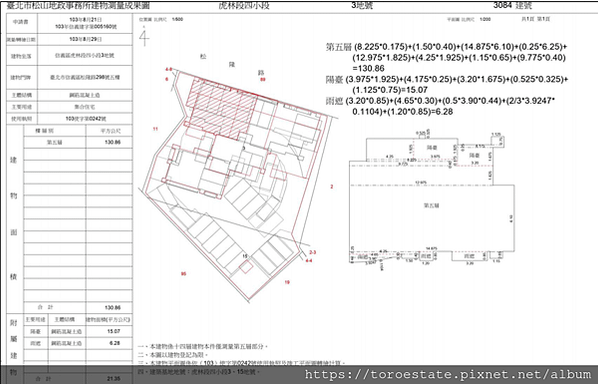Click the small red square marked 15
Viewport: 598px width, 384px height.
246,267
